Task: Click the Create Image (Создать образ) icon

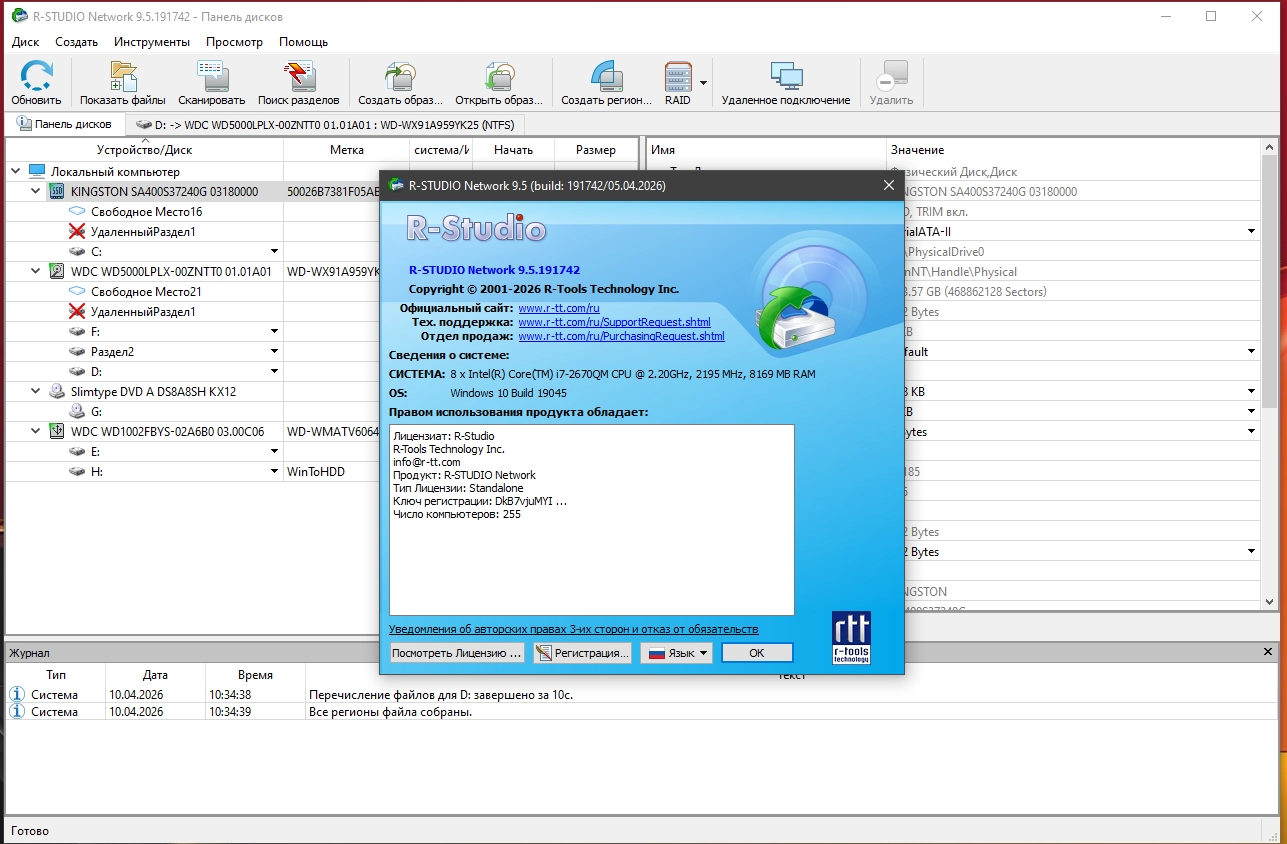Action: 400,83
